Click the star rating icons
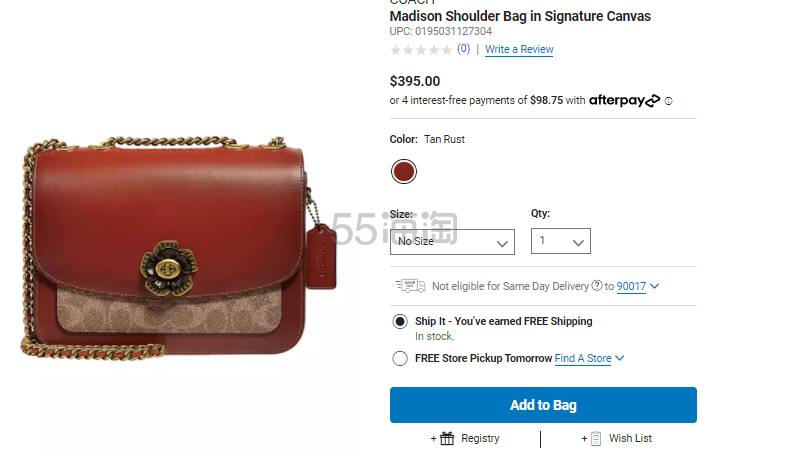This screenshot has height=457, width=789. pos(421,50)
